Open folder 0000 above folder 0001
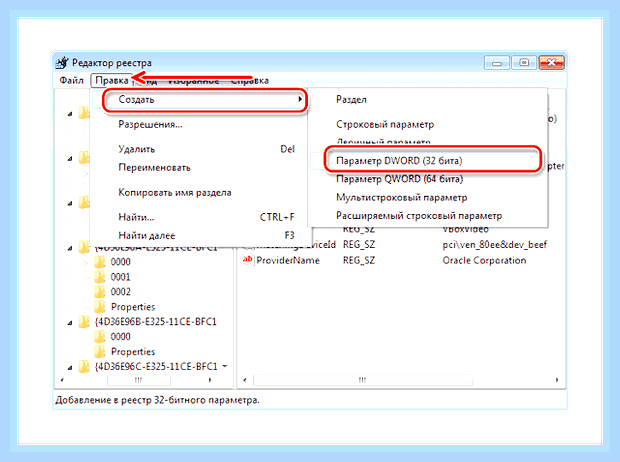620x462 pixels. pos(120,262)
